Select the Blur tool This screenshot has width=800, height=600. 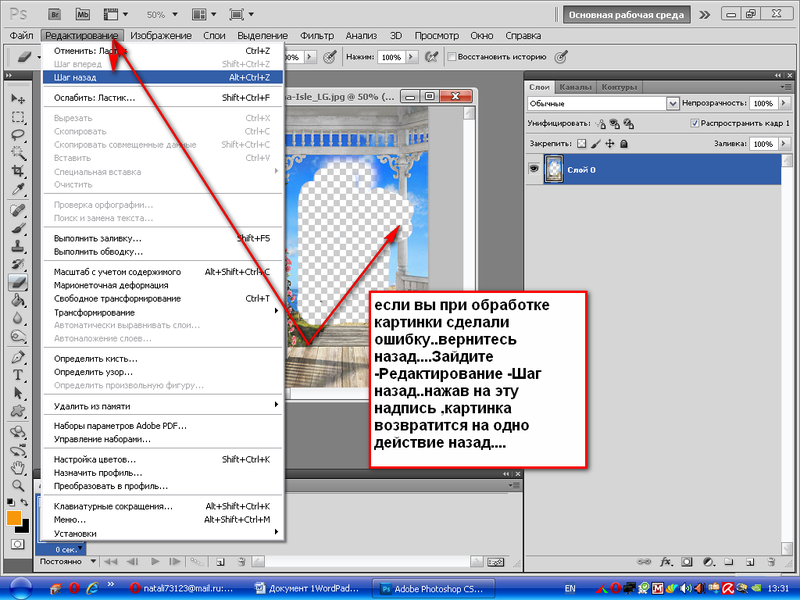pyautogui.click(x=18, y=318)
